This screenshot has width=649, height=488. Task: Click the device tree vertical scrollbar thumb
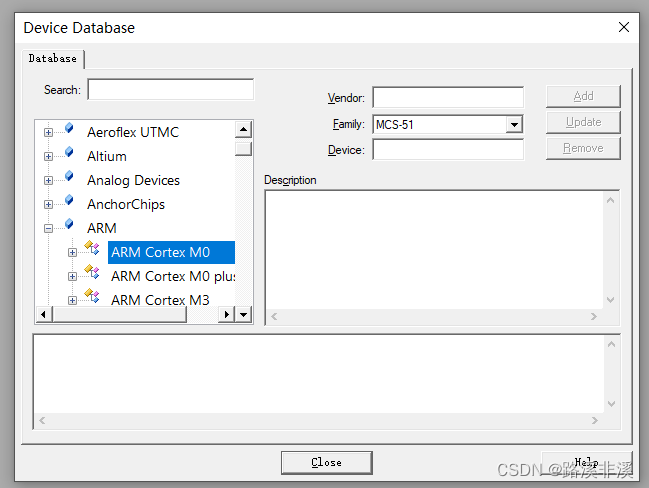click(x=243, y=148)
